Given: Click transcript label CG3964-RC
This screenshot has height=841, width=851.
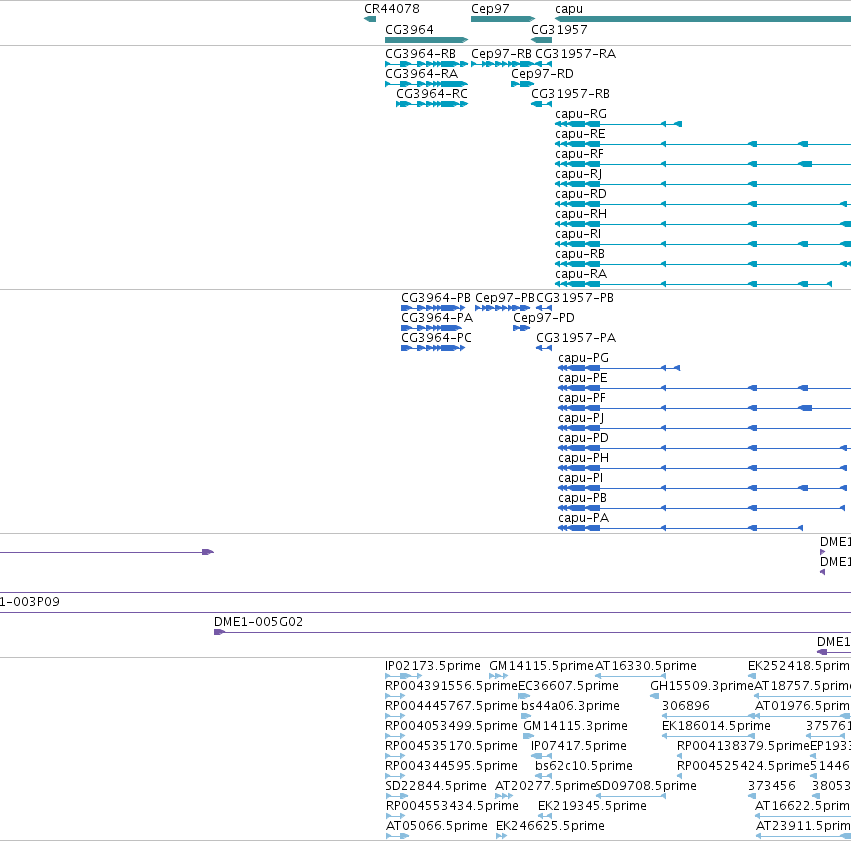Looking at the screenshot, I should [x=431, y=94].
